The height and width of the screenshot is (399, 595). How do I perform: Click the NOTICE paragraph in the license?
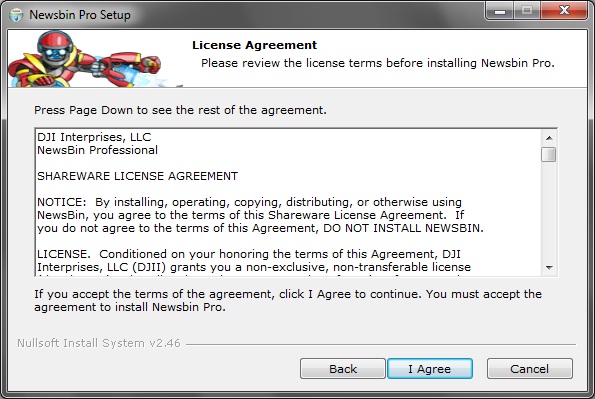(x=260, y=215)
